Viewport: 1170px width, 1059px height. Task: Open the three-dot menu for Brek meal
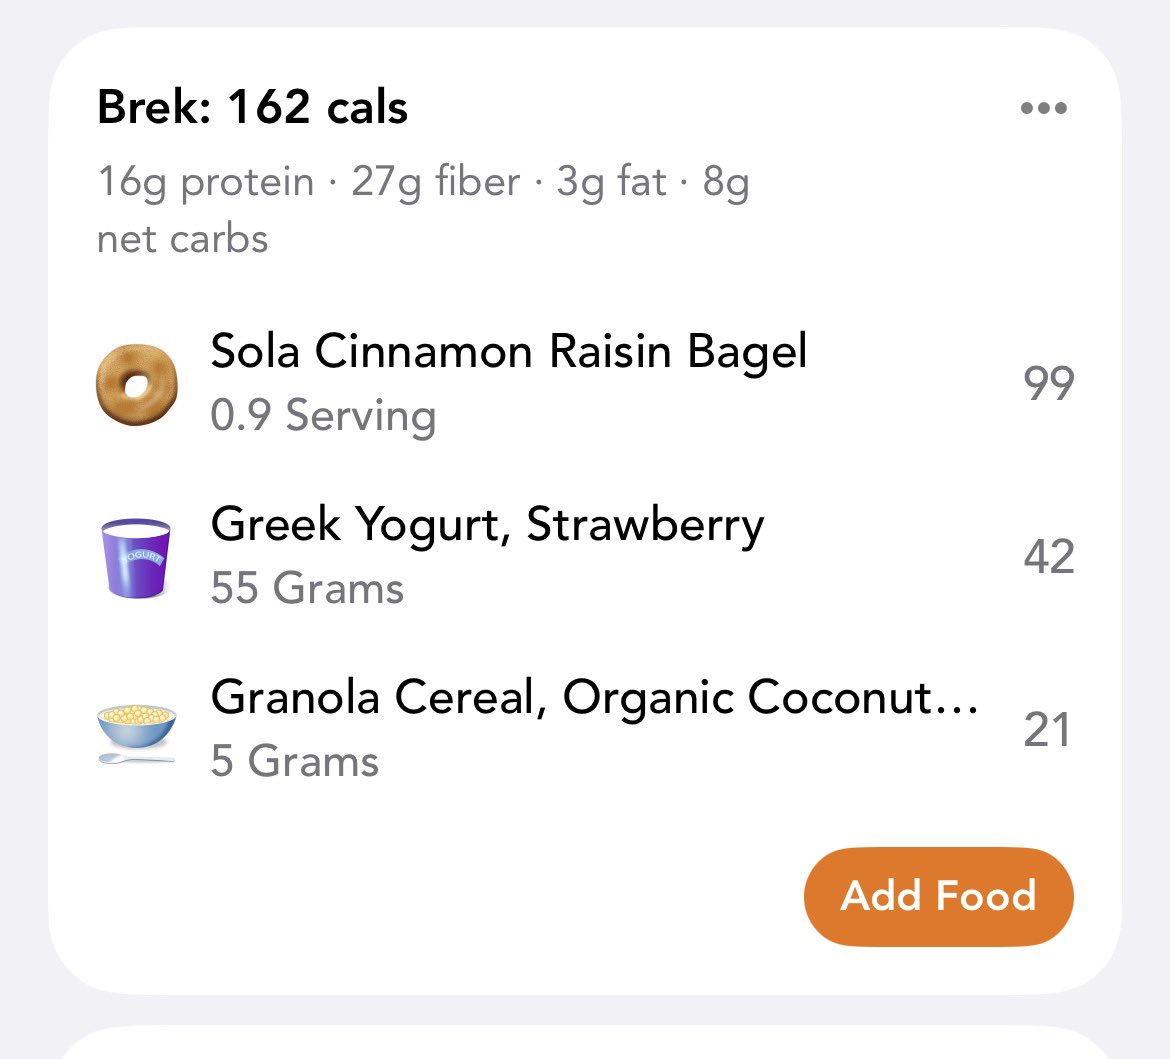tap(1044, 108)
